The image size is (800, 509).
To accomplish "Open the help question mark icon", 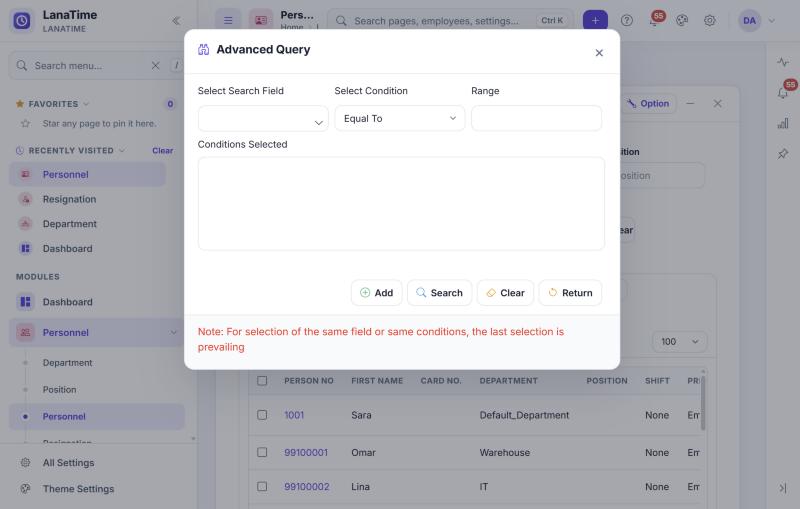I will 627,20.
